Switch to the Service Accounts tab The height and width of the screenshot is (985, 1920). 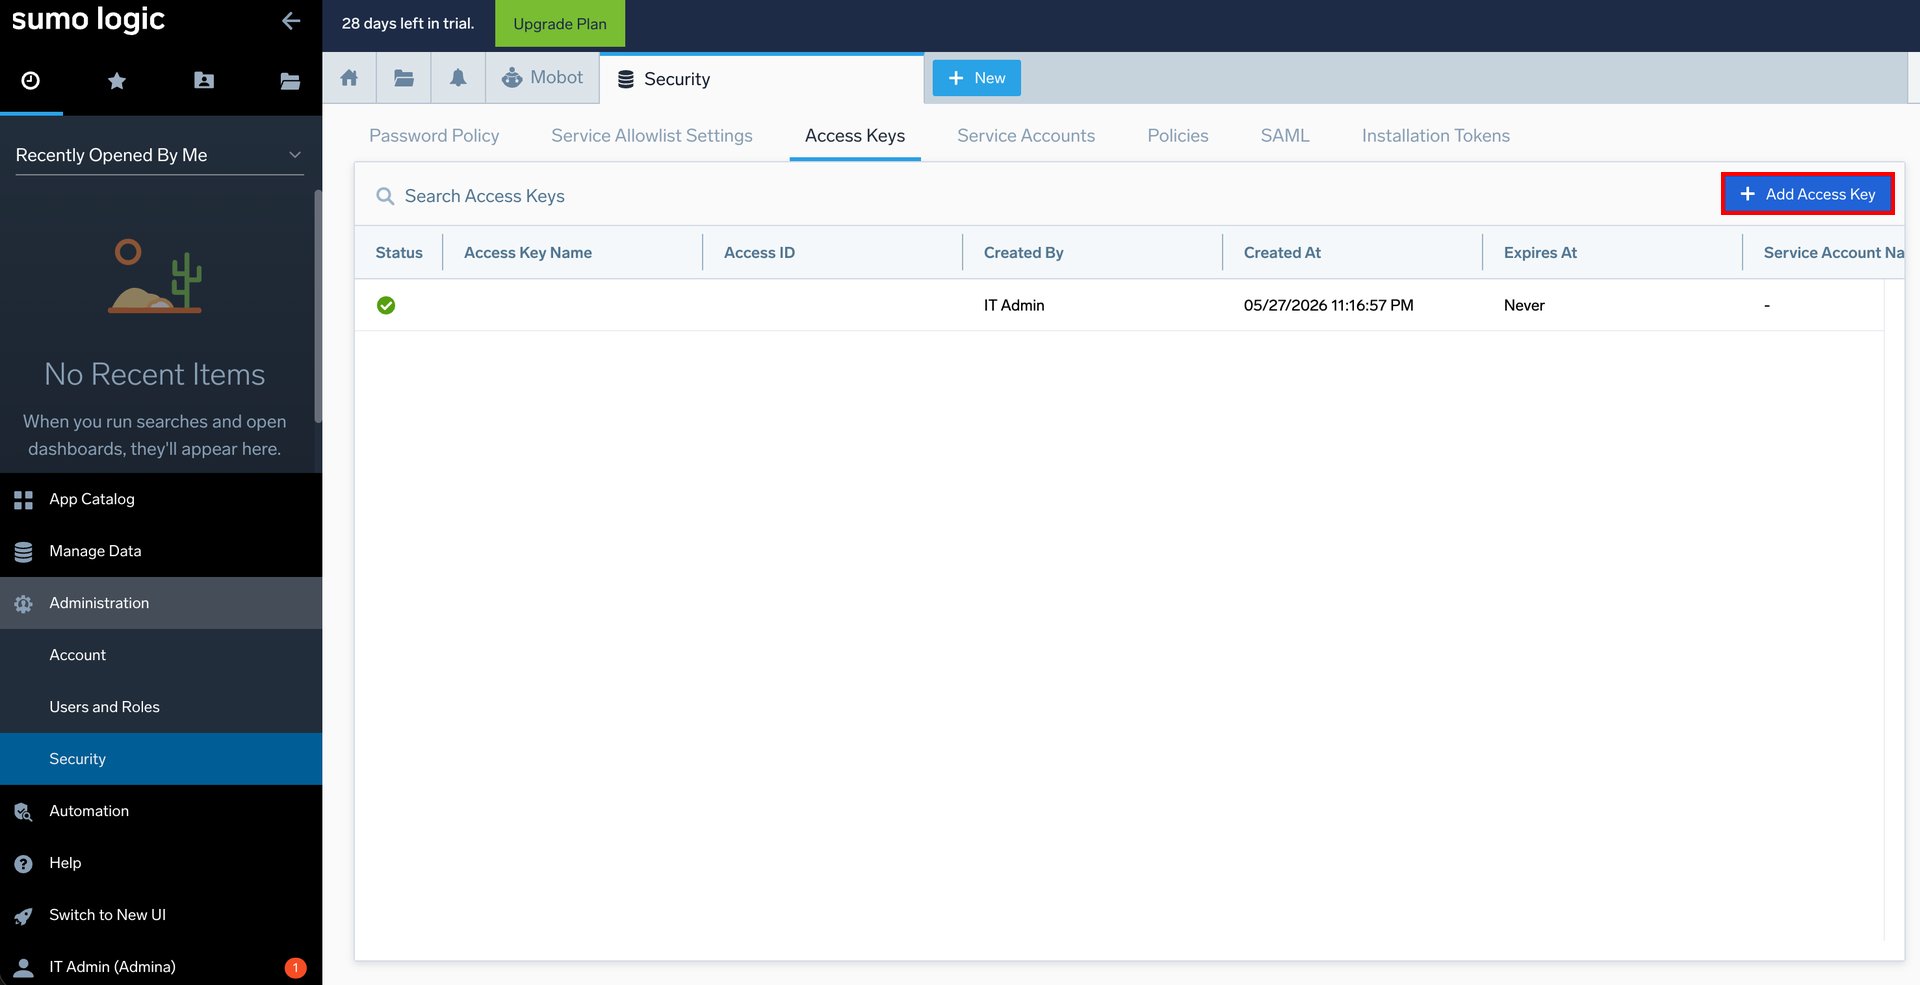pyautogui.click(x=1026, y=136)
